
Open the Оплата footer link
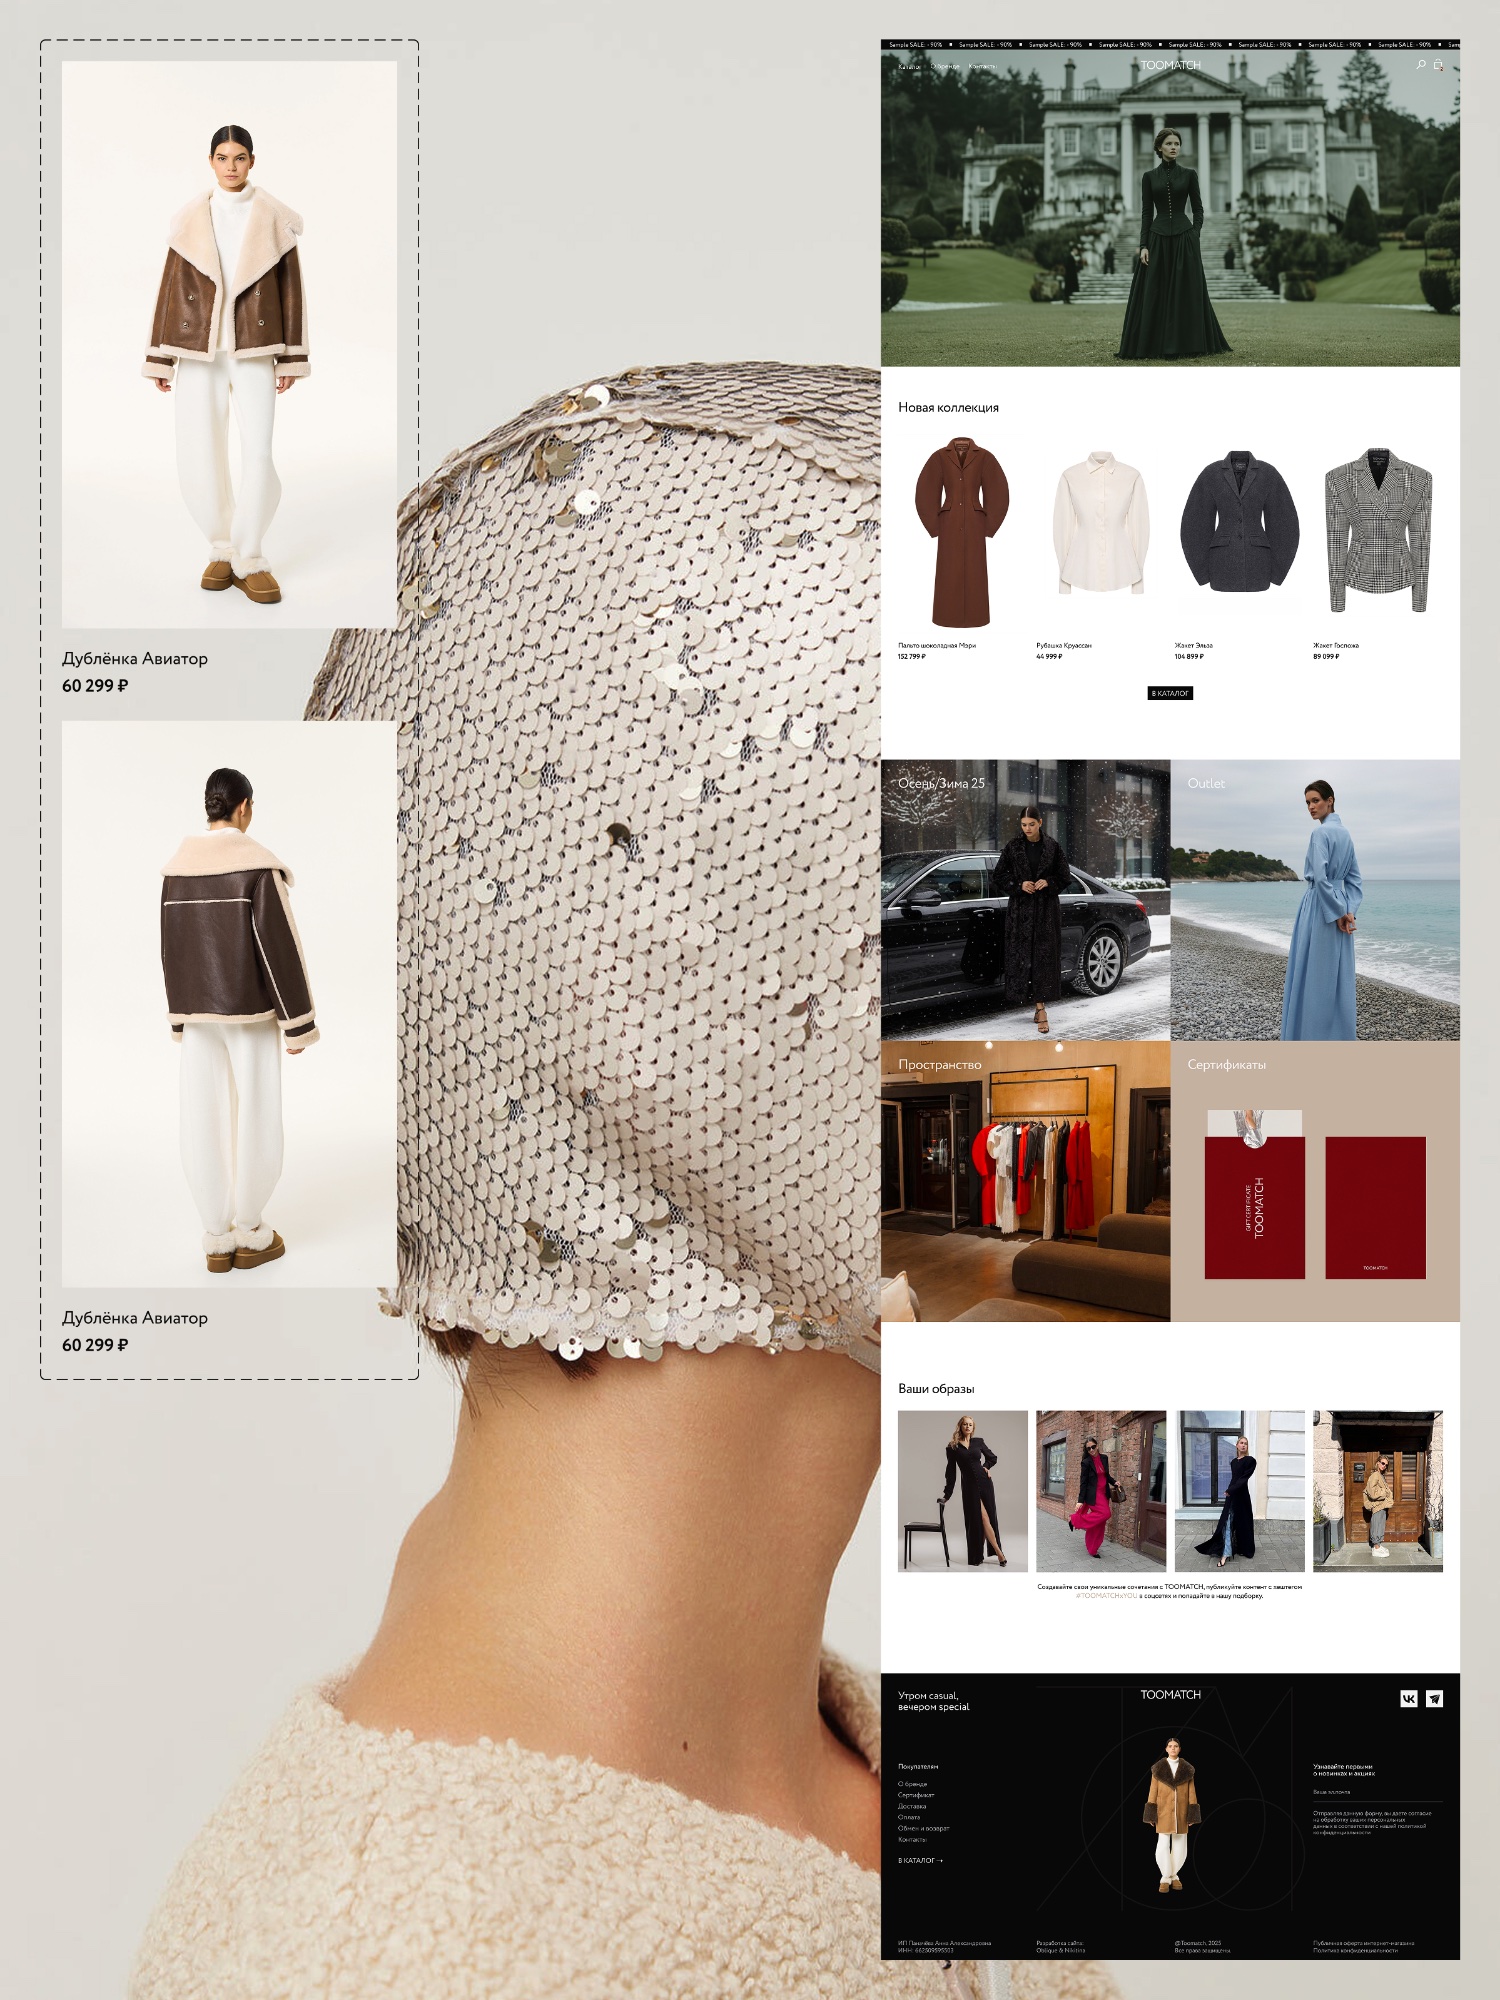point(909,1817)
